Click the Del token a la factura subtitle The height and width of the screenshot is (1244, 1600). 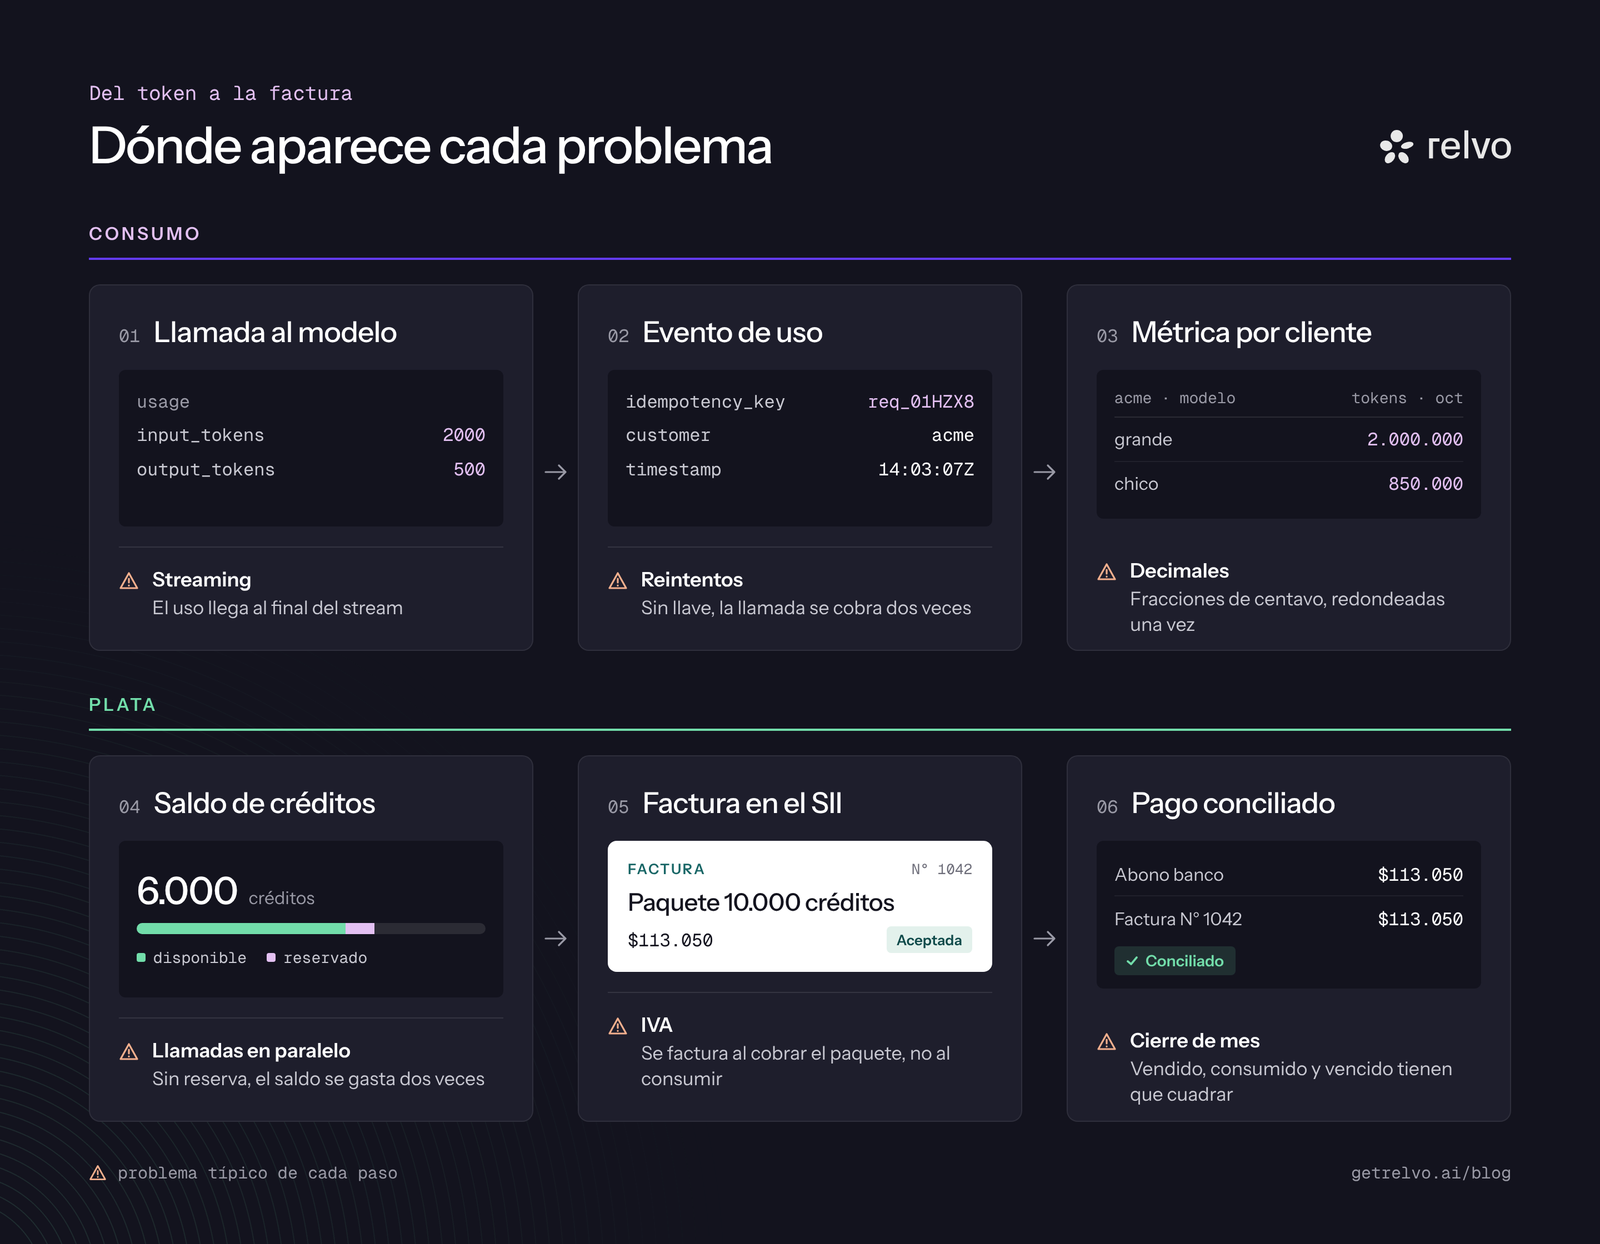[221, 94]
